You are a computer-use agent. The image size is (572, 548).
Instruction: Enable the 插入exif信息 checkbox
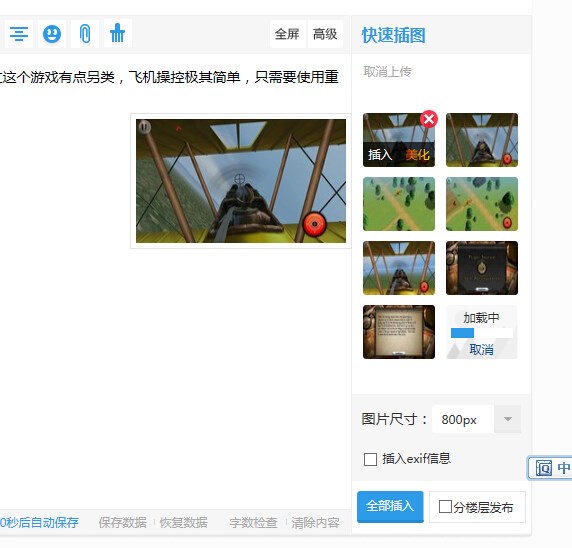click(370, 459)
